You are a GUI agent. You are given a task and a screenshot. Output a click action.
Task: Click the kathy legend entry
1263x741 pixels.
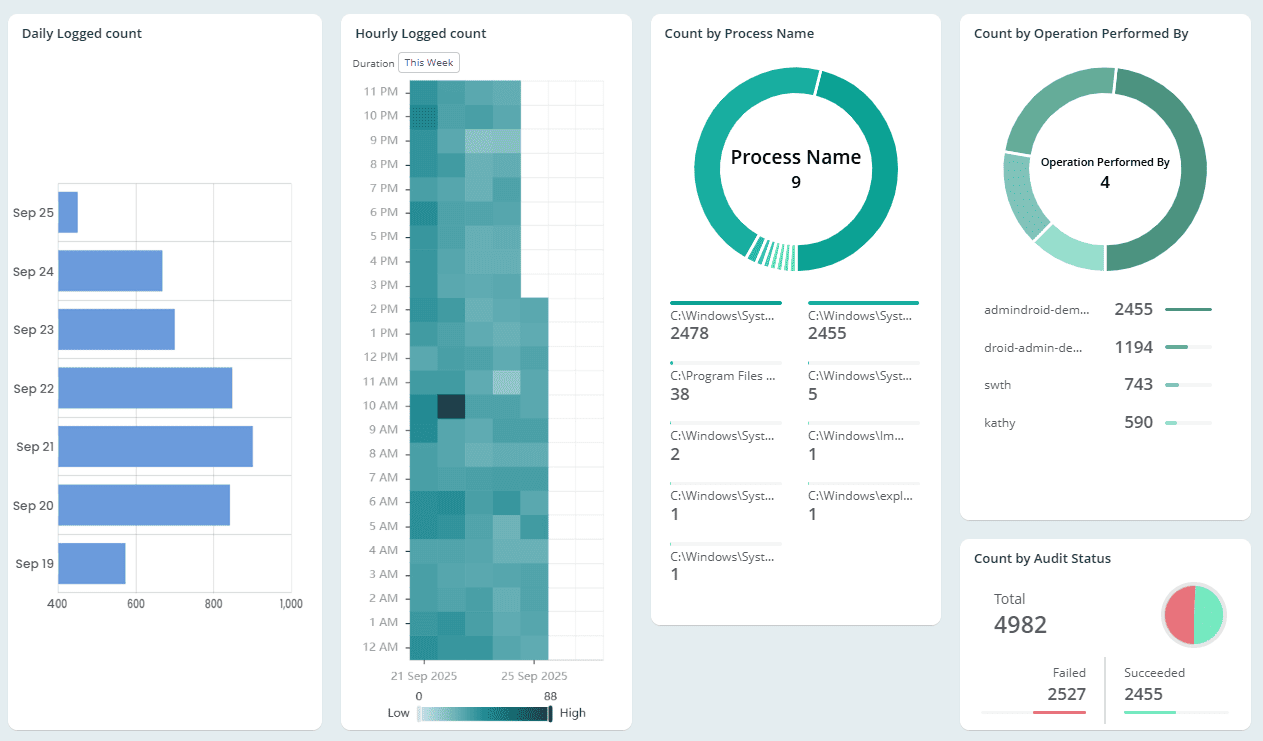click(999, 422)
